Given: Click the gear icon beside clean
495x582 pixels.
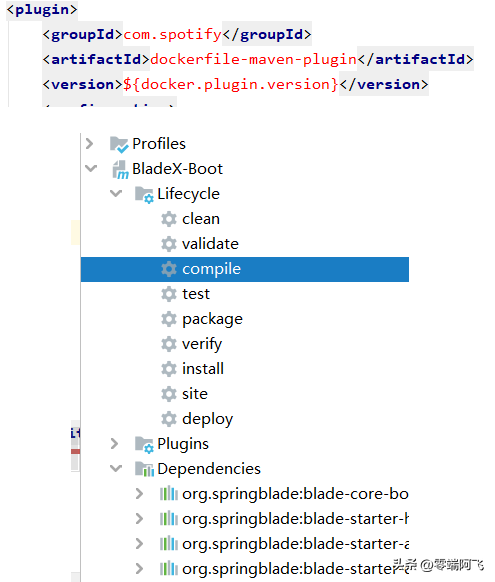Looking at the screenshot, I should [x=169, y=219].
